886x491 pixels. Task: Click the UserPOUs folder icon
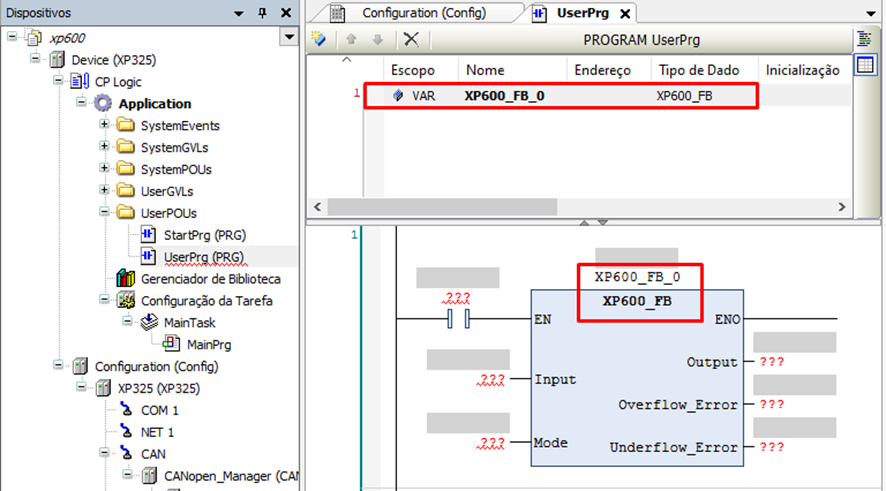pyautogui.click(x=125, y=213)
